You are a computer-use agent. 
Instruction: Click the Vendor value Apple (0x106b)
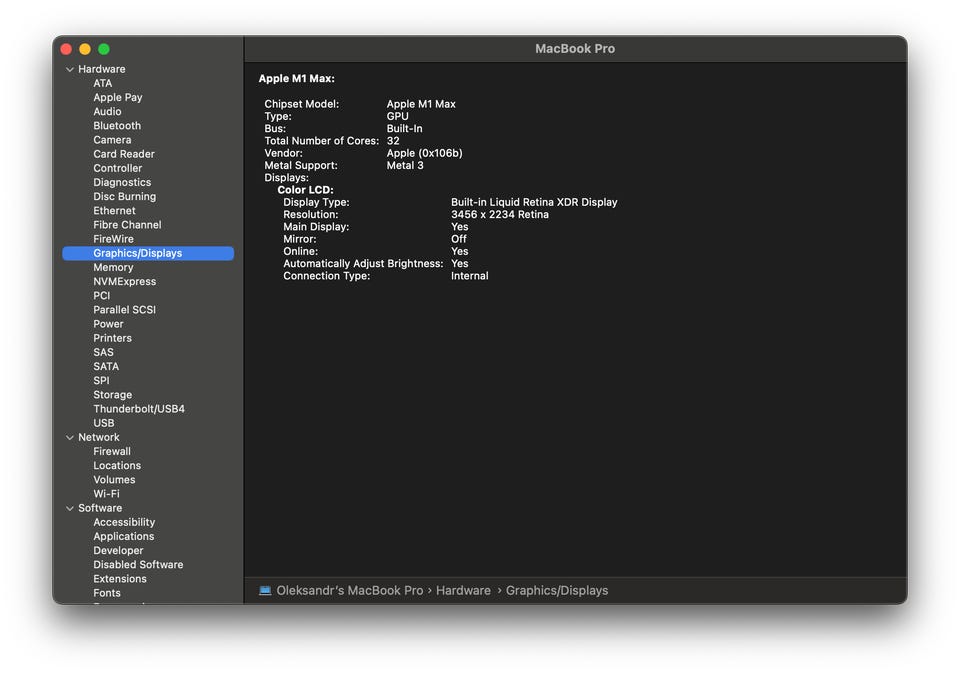click(424, 153)
